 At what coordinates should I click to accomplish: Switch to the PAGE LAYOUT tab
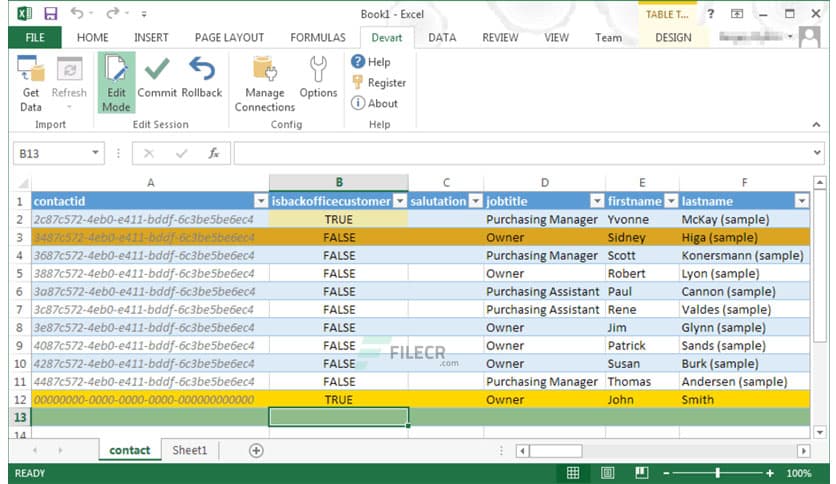[229, 37]
